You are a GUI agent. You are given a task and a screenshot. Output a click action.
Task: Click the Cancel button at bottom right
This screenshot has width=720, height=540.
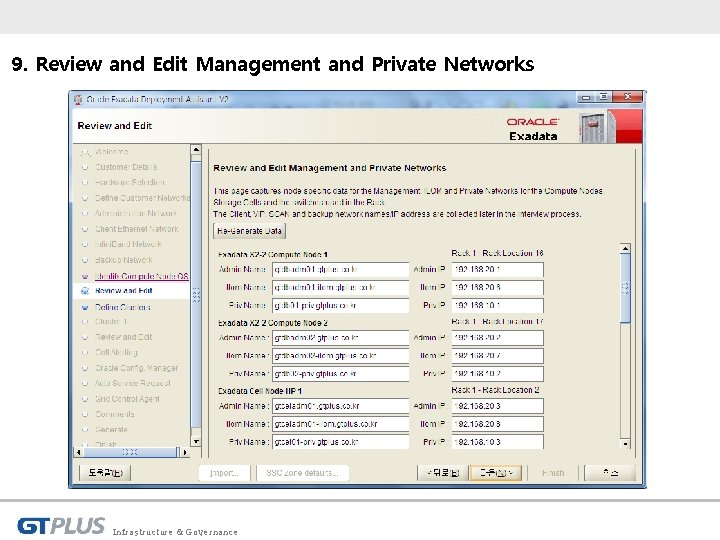[x=610, y=472]
